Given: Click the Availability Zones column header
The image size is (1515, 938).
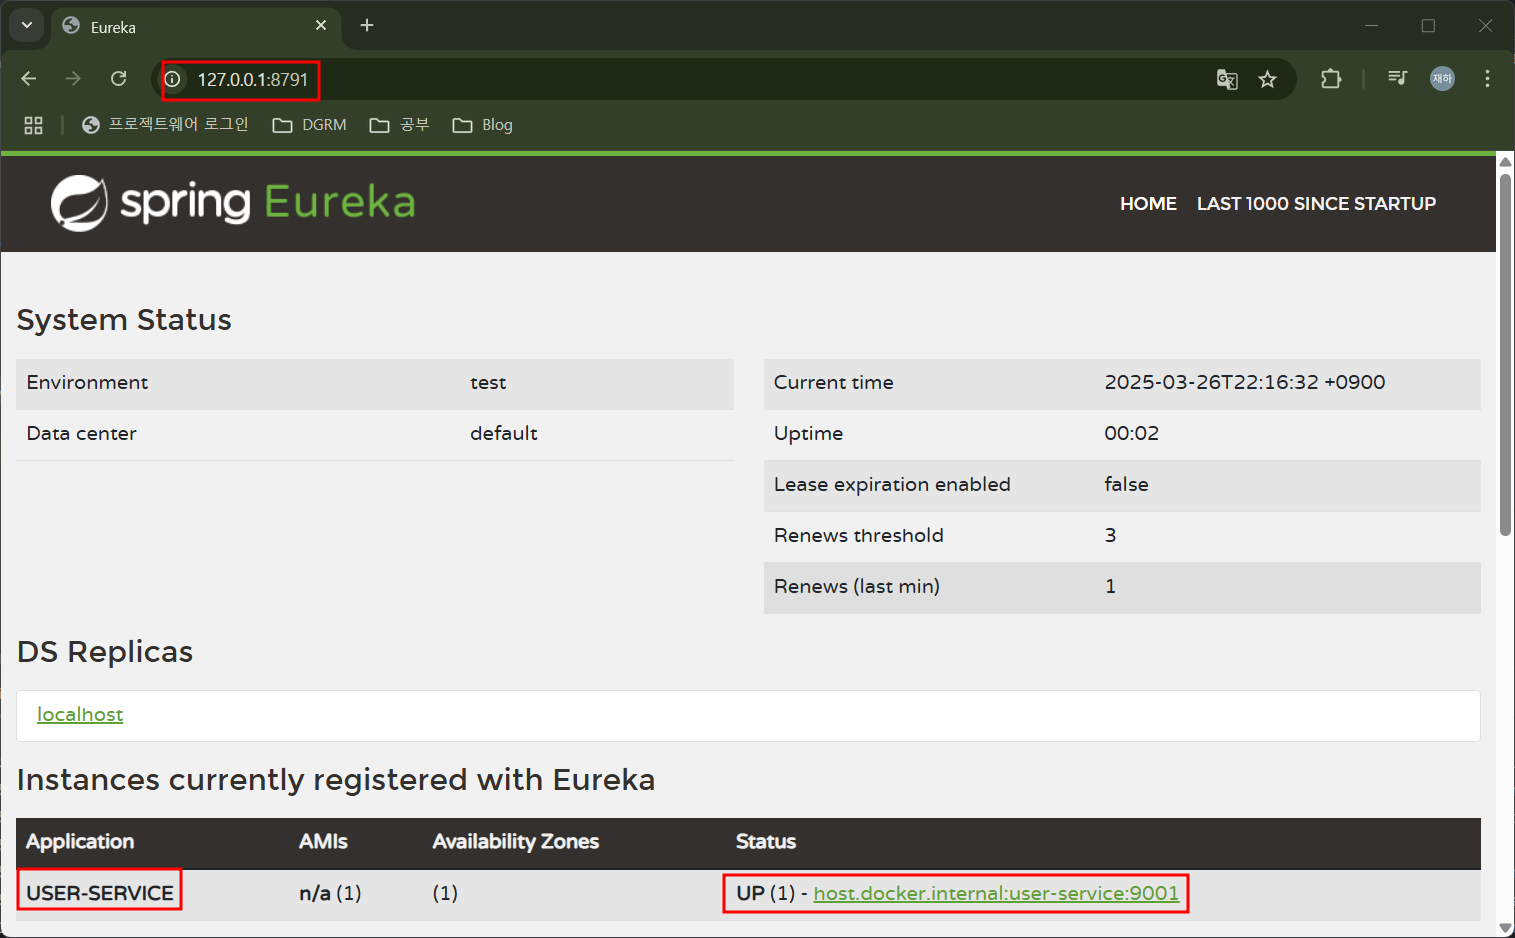Looking at the screenshot, I should [516, 842].
